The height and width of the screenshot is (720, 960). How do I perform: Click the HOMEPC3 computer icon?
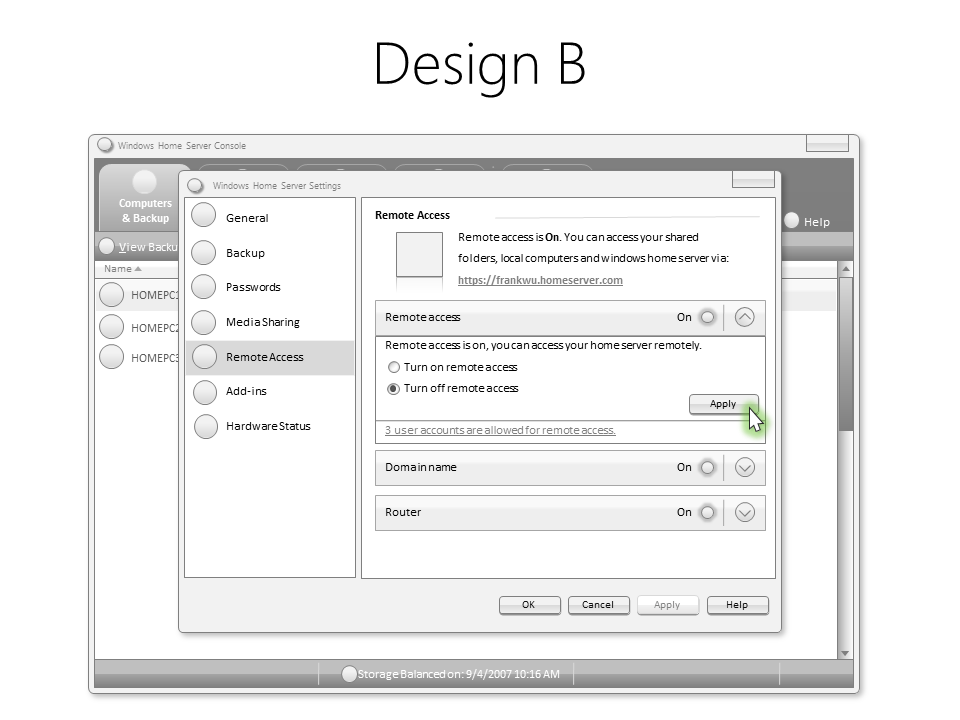tap(111, 357)
